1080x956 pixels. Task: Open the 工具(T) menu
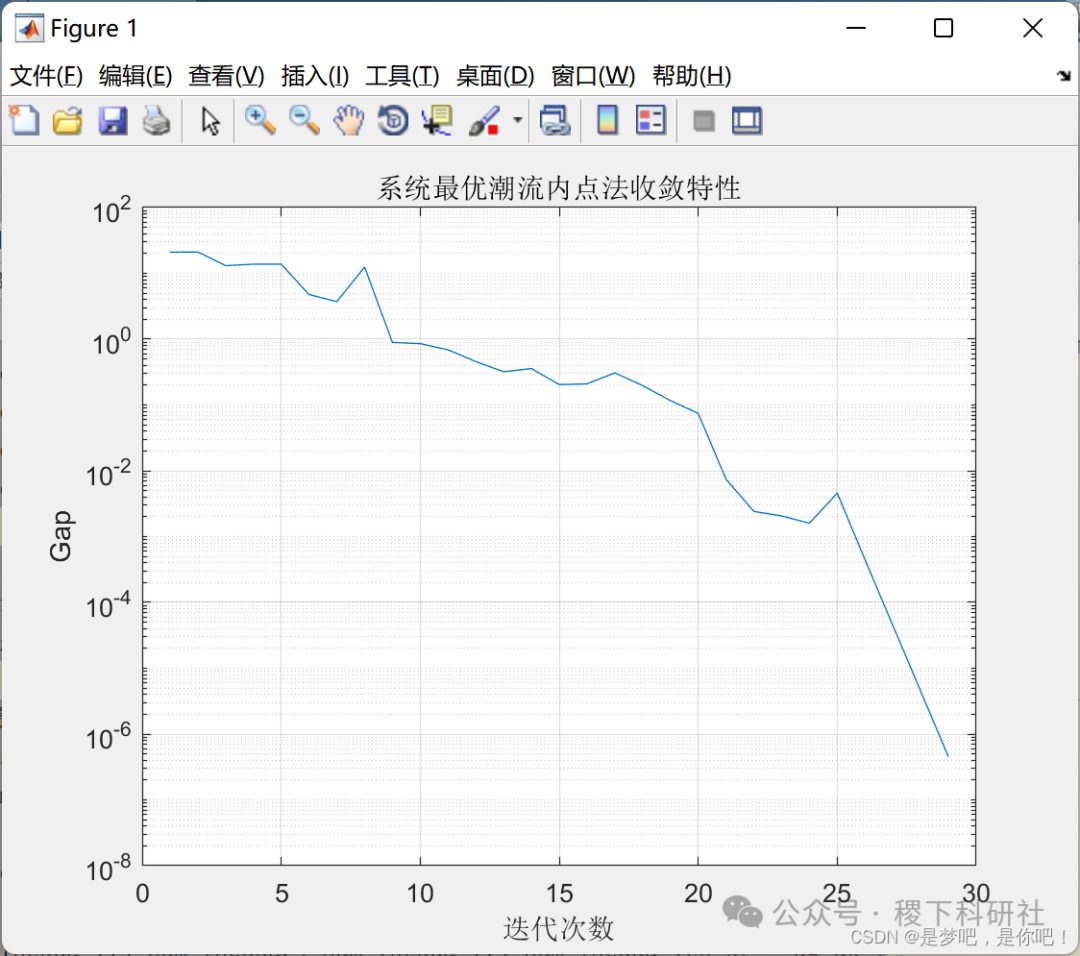(402, 76)
